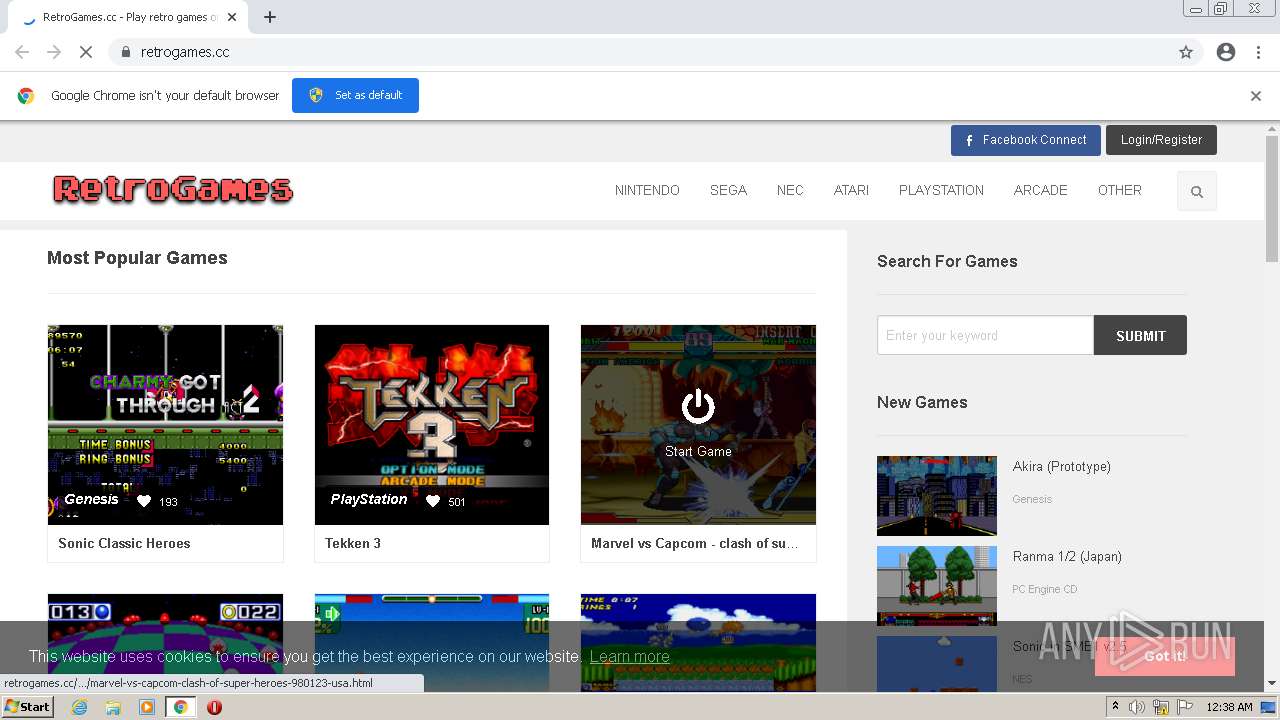Click the PlayStation tag on Tekken card
Image resolution: width=1280 pixels, height=720 pixels.
coord(369,499)
